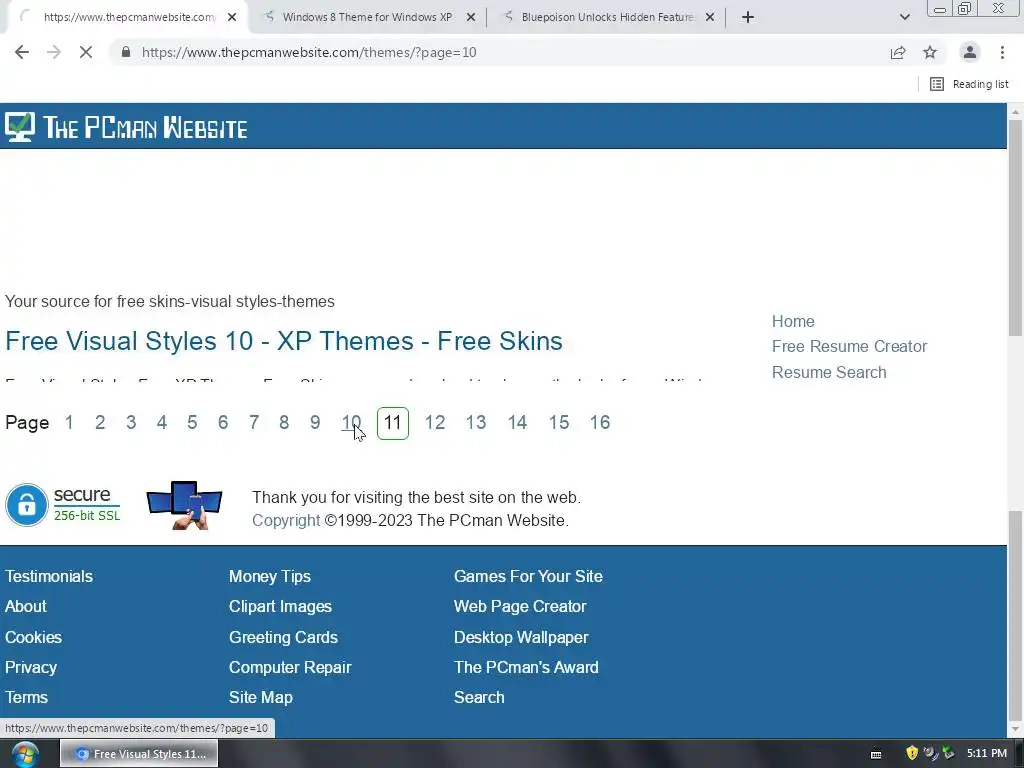Image resolution: width=1024 pixels, height=768 pixels.
Task: Open Web Page Creator link
Action: click(520, 607)
